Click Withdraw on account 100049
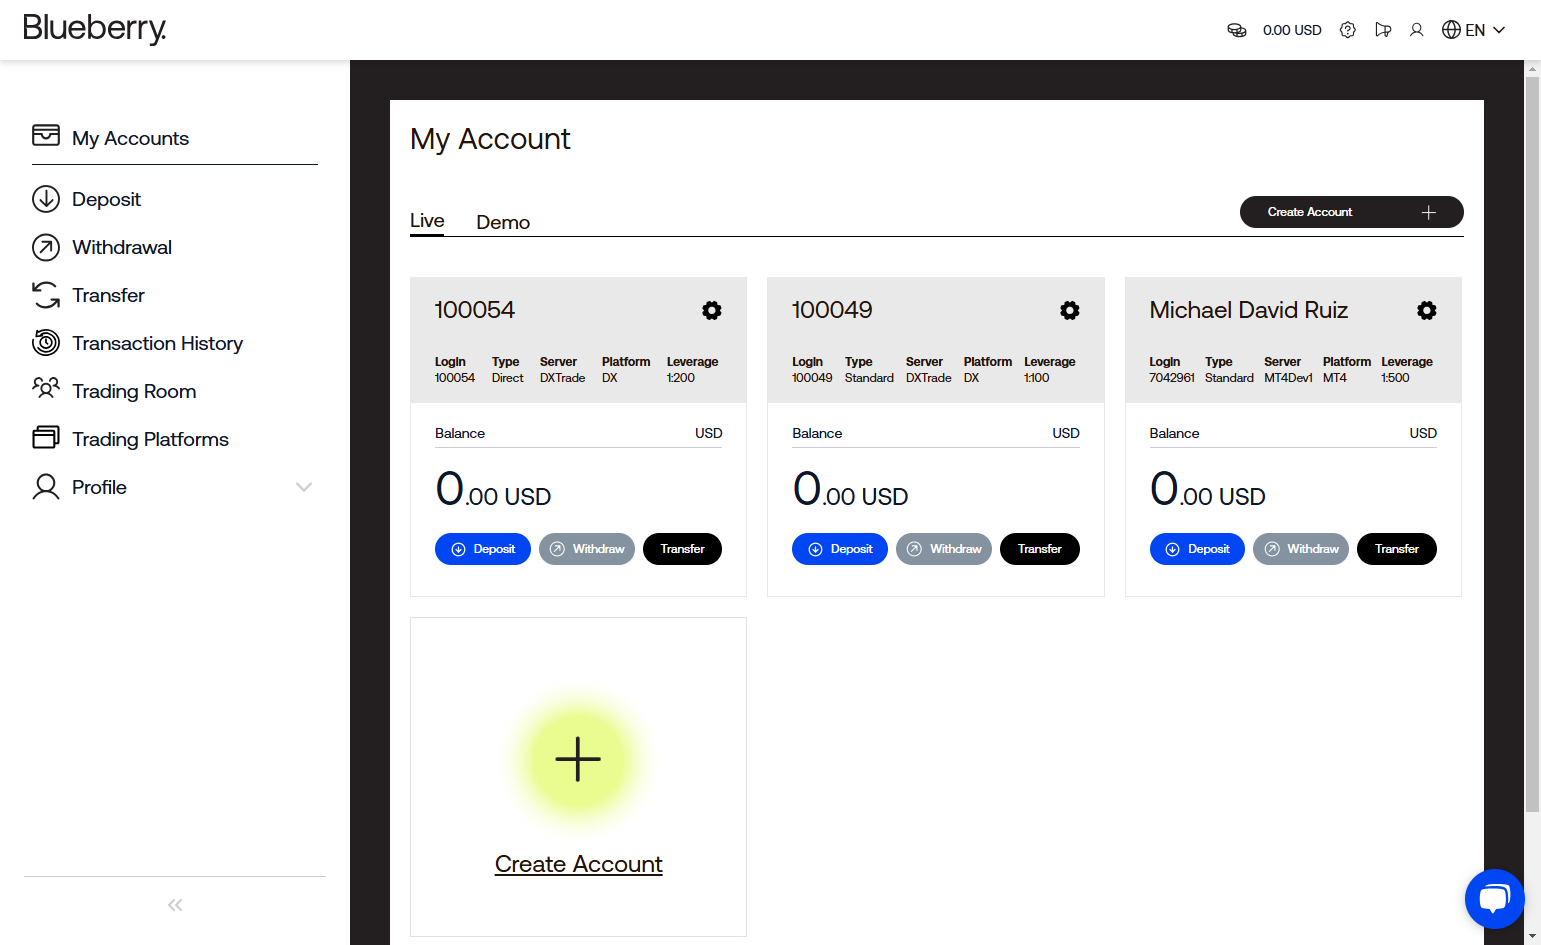 (x=944, y=549)
